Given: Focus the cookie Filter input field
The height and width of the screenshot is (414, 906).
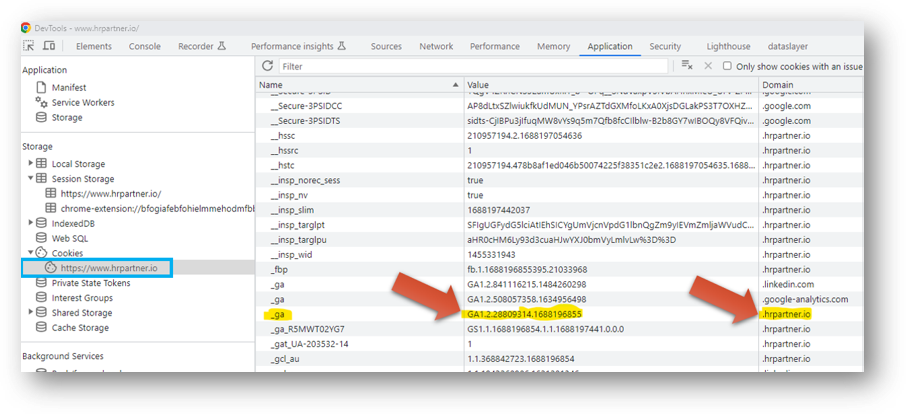Looking at the screenshot, I should point(473,66).
